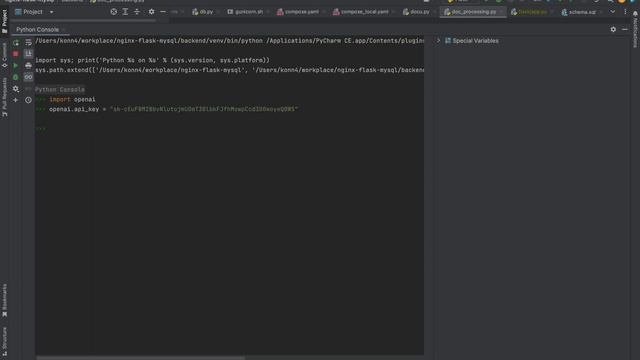Minimize the Python Console tool window
This screenshot has width=640, height=360.
[x=625, y=29]
